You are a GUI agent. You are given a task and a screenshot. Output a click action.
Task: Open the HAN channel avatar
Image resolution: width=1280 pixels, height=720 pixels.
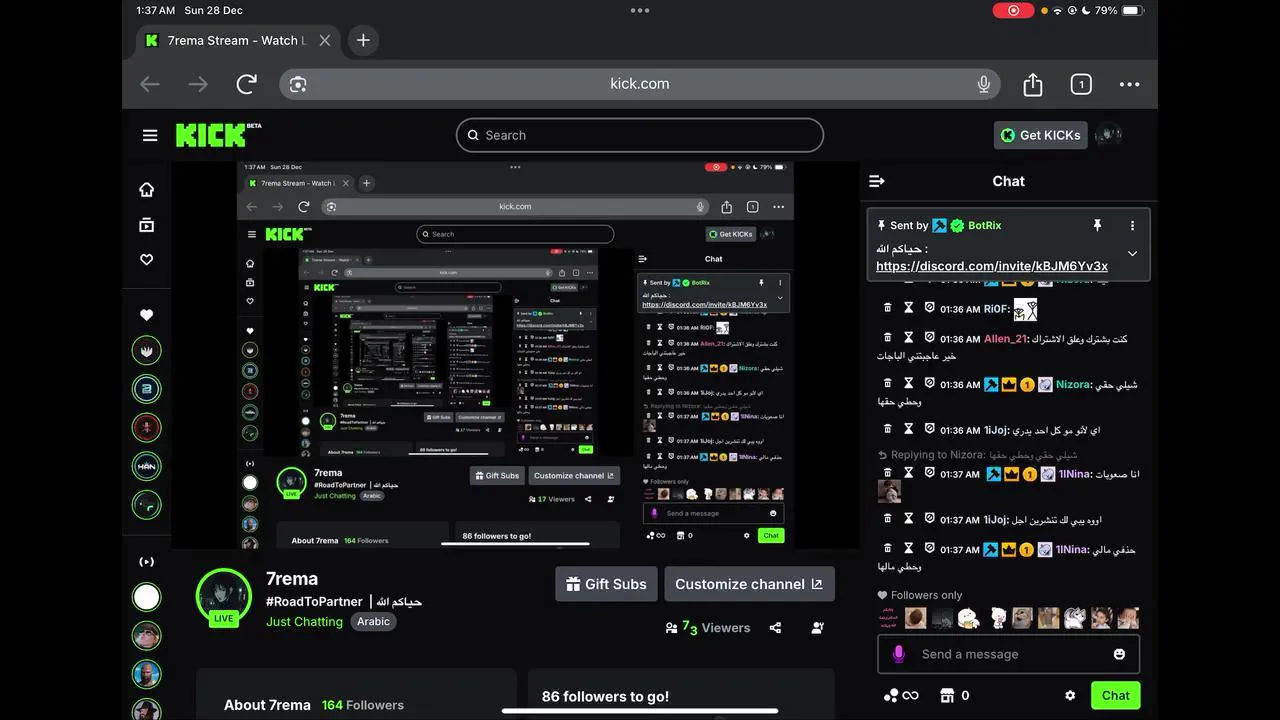[147, 466]
